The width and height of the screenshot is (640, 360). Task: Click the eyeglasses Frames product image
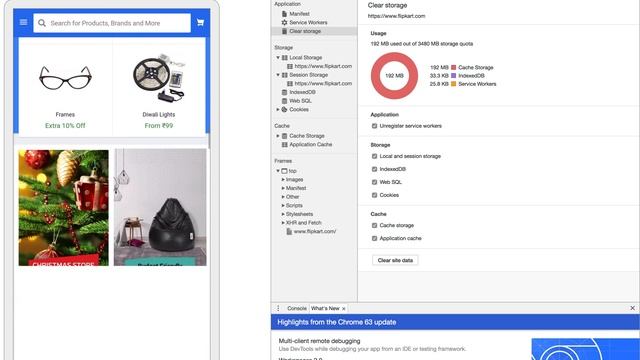coord(65,78)
